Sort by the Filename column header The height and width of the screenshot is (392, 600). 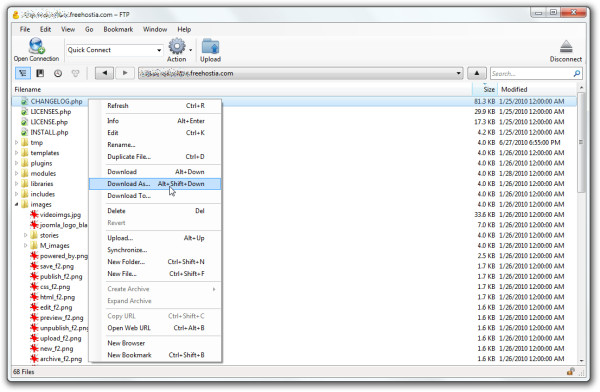[243, 89]
